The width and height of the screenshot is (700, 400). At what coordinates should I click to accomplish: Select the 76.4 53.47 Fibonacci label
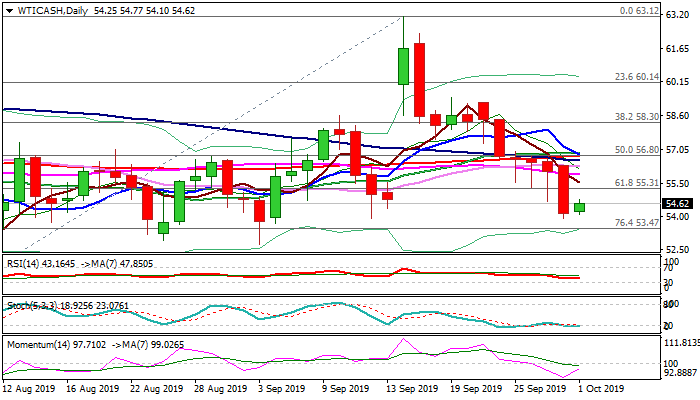click(637, 222)
